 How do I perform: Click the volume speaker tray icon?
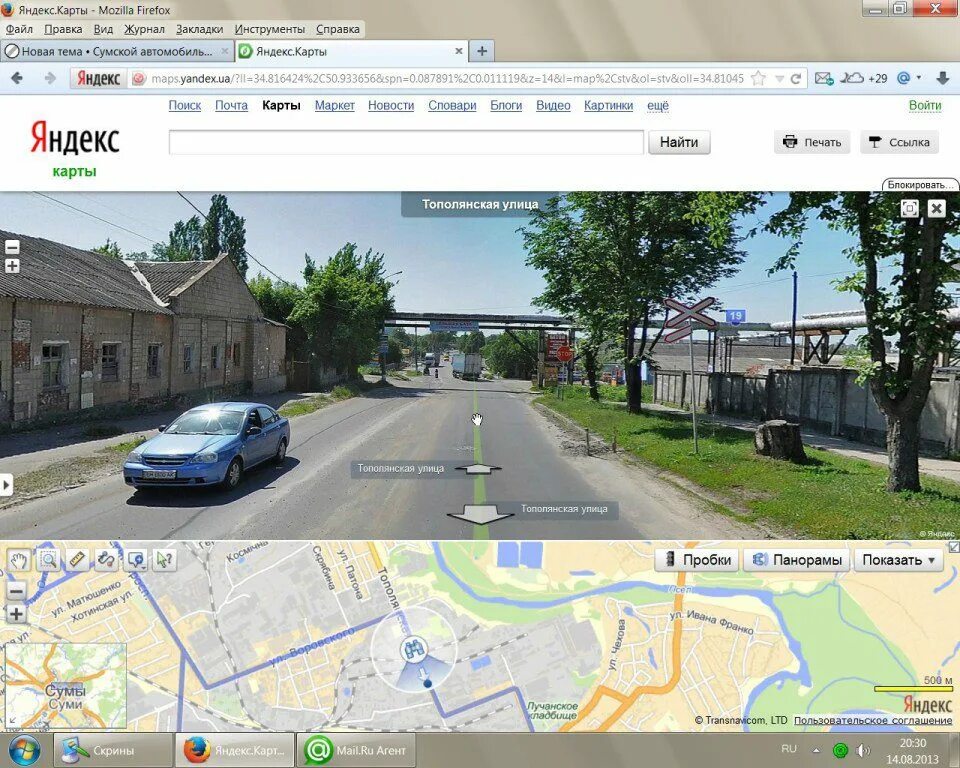click(x=863, y=750)
